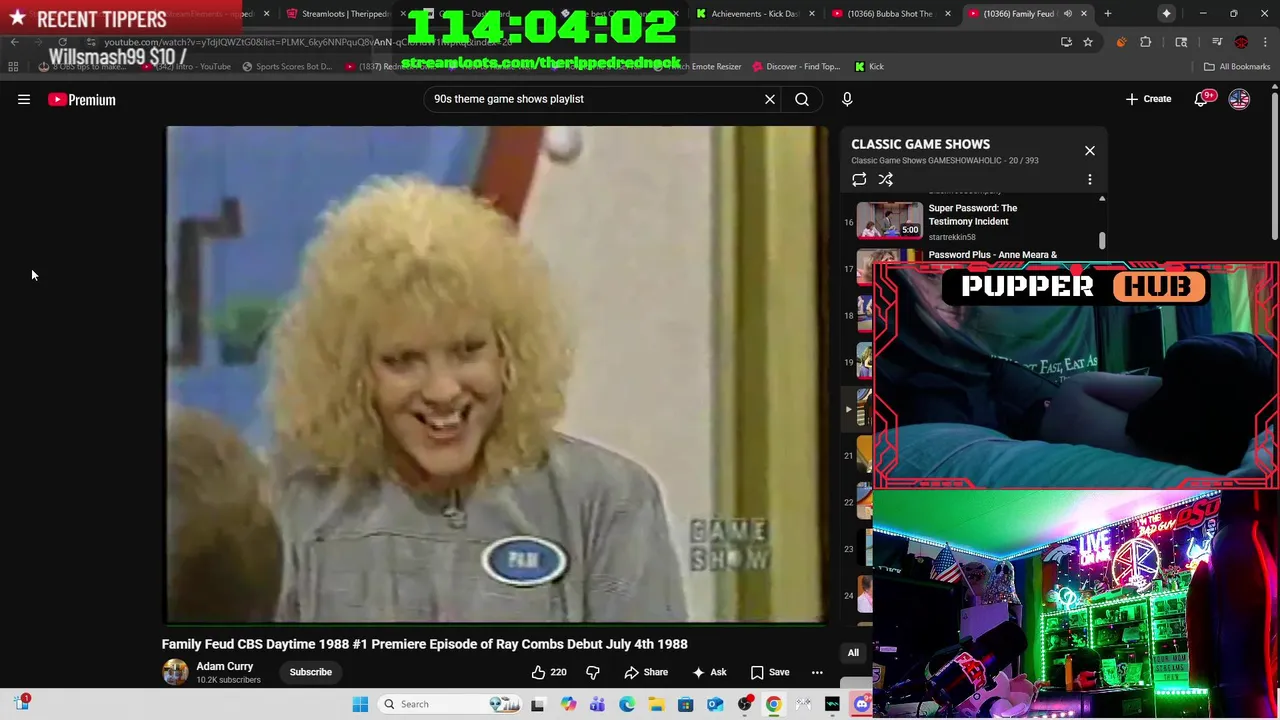Screen dimensions: 1280x720
Task: Open OBS Studio from taskbar
Action: pyautogui.click(x=745, y=704)
